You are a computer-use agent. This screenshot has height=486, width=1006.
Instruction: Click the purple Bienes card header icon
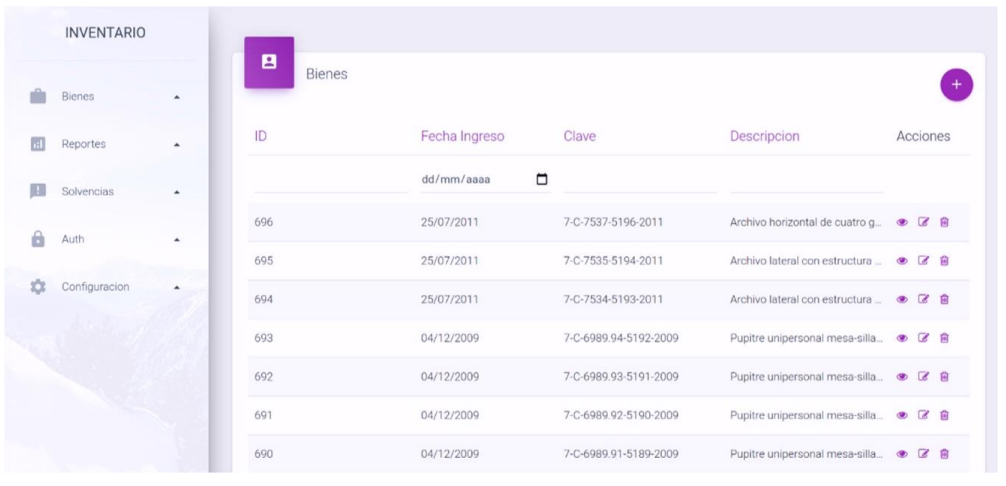(269, 62)
